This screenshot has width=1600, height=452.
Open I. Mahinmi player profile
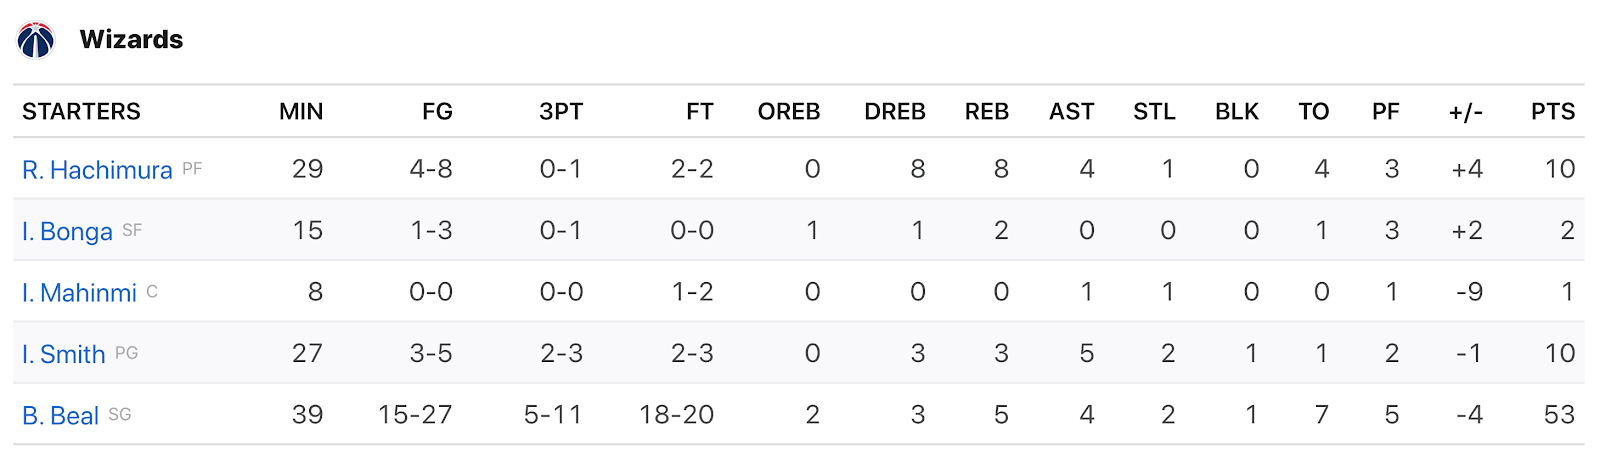(x=79, y=293)
